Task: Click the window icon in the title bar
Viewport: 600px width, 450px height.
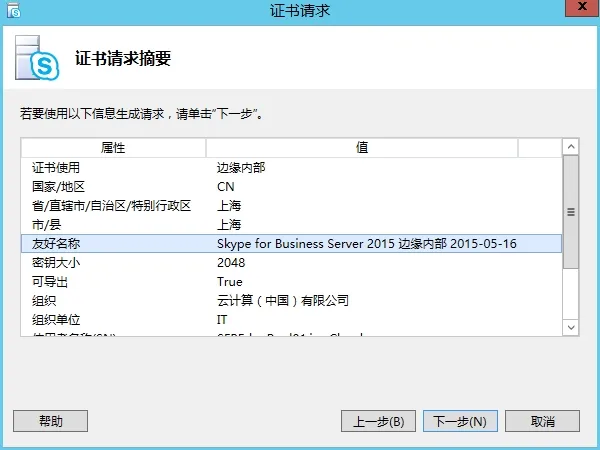Action: [14, 10]
